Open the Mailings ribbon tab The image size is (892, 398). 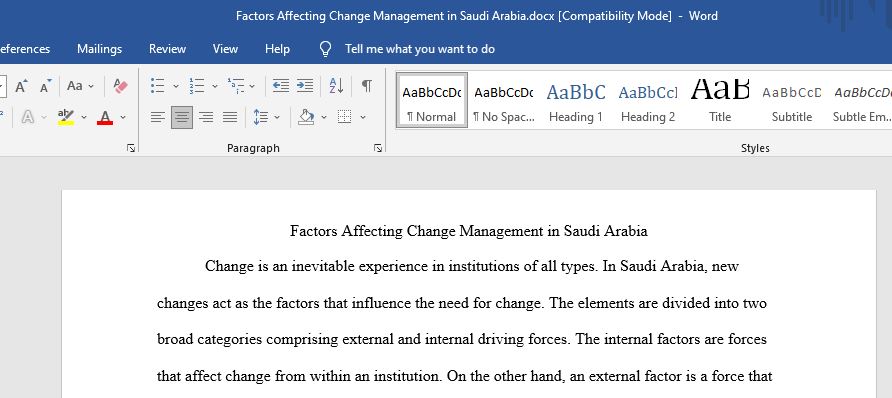click(x=100, y=49)
